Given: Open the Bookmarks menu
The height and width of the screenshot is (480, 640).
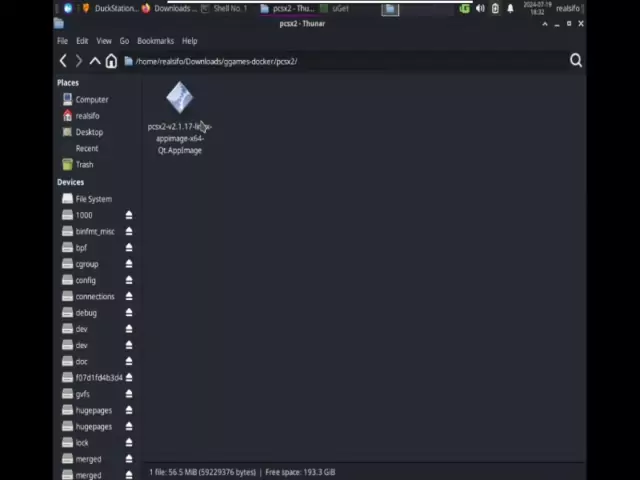Looking at the screenshot, I should pyautogui.click(x=155, y=41).
